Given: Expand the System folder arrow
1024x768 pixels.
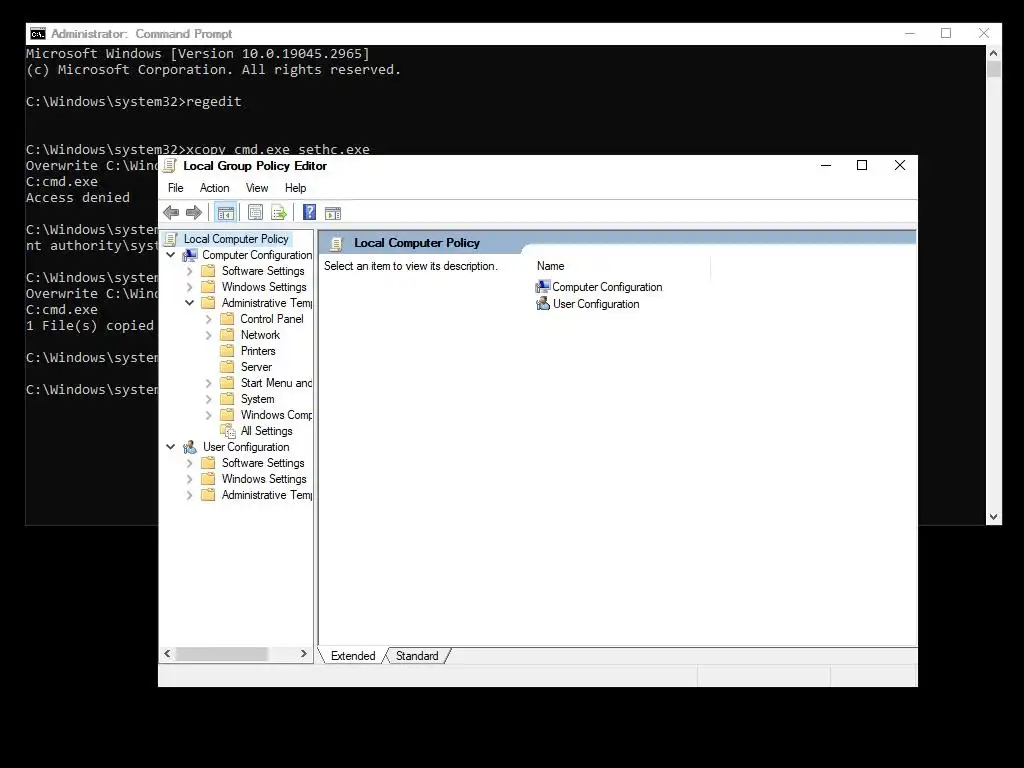Looking at the screenshot, I should pyautogui.click(x=208, y=399).
